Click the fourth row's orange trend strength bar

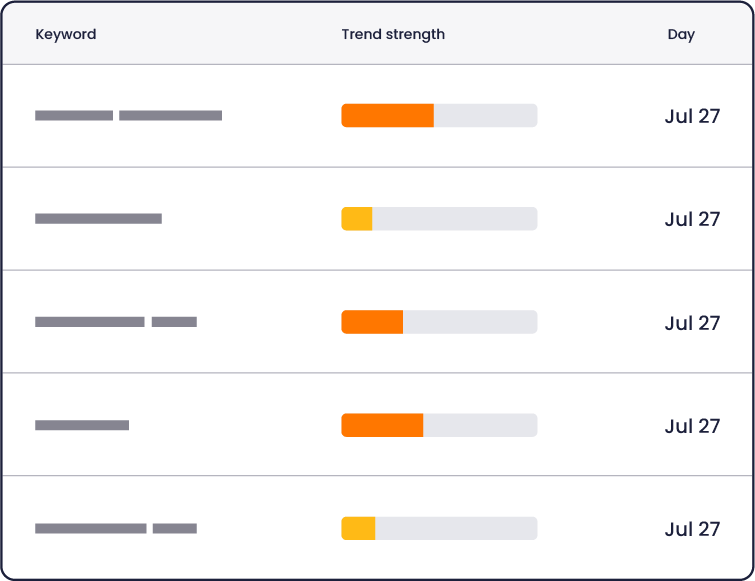pos(382,425)
